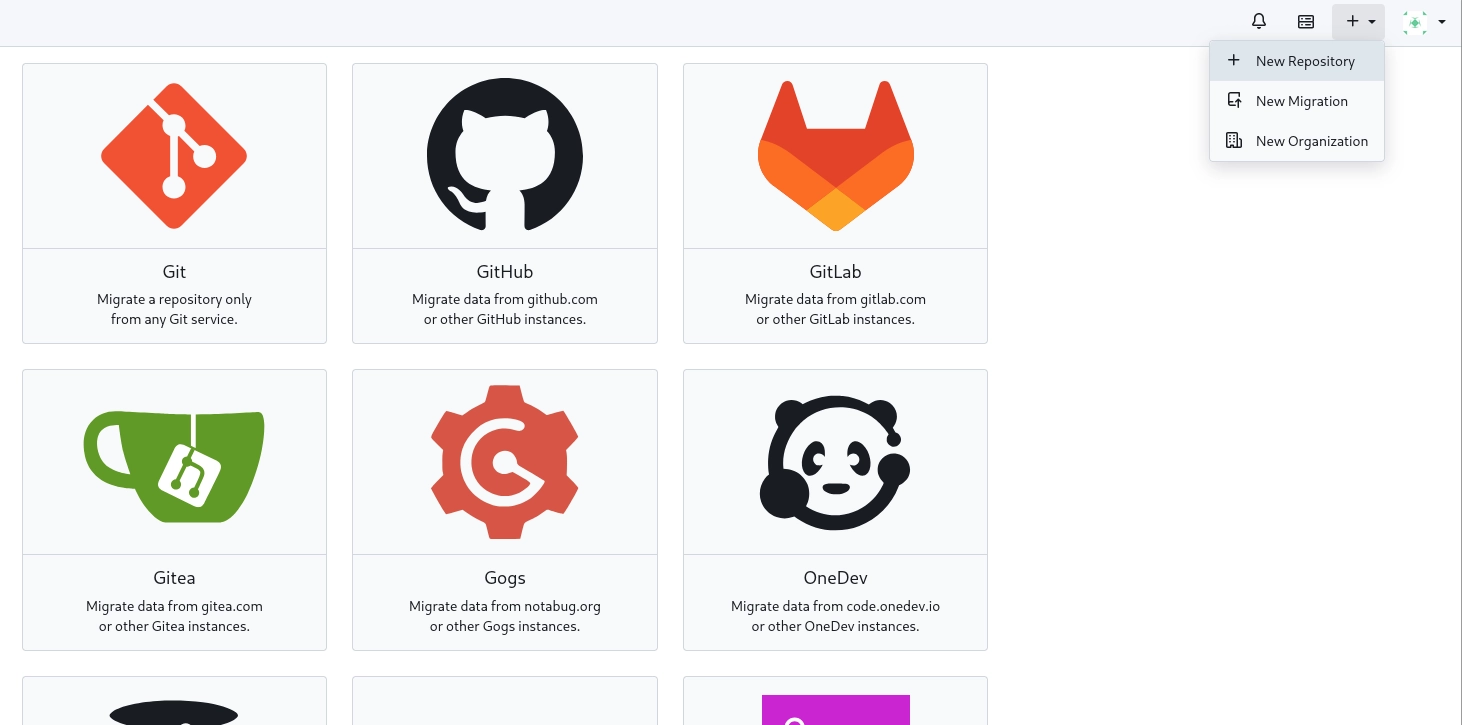Select New Organization menu entry
Image resolution: width=1462 pixels, height=725 pixels.
[1311, 141]
